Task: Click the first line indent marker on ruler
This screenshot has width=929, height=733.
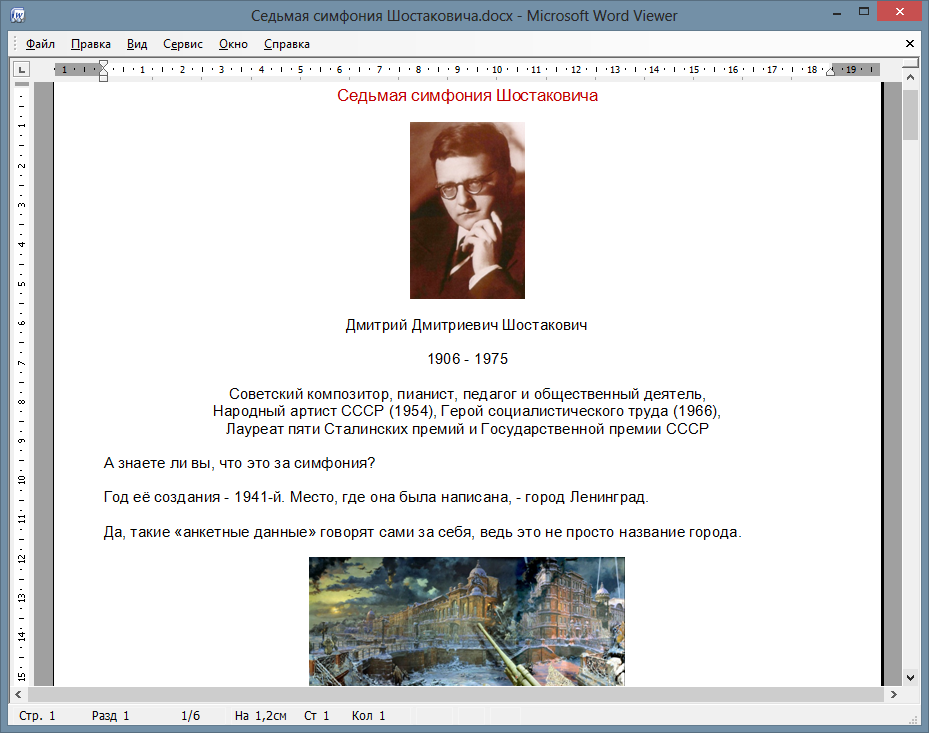Action: point(103,65)
